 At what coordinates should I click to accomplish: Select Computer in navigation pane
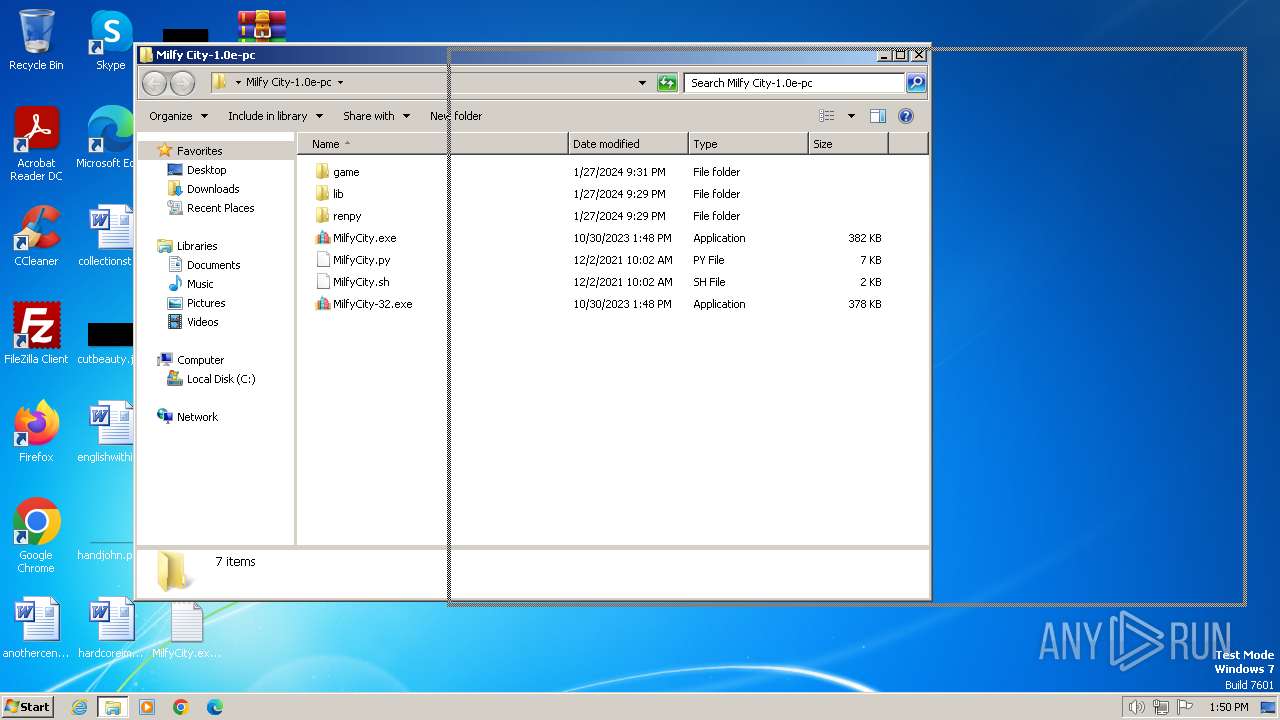(200, 360)
